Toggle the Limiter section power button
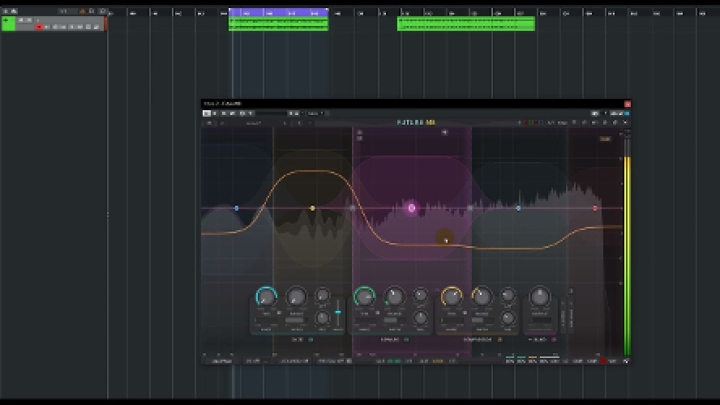The height and width of the screenshot is (405, 720). (554, 340)
